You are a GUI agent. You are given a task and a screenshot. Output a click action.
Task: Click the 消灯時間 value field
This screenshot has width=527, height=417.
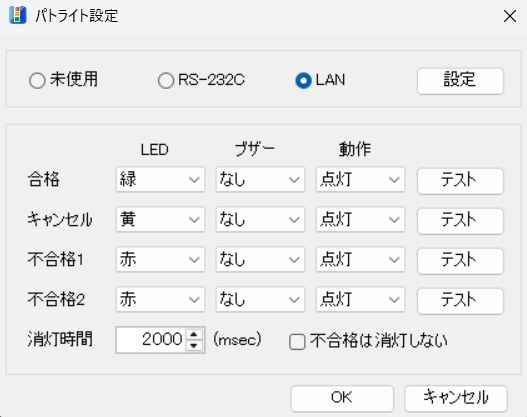click(x=151, y=339)
